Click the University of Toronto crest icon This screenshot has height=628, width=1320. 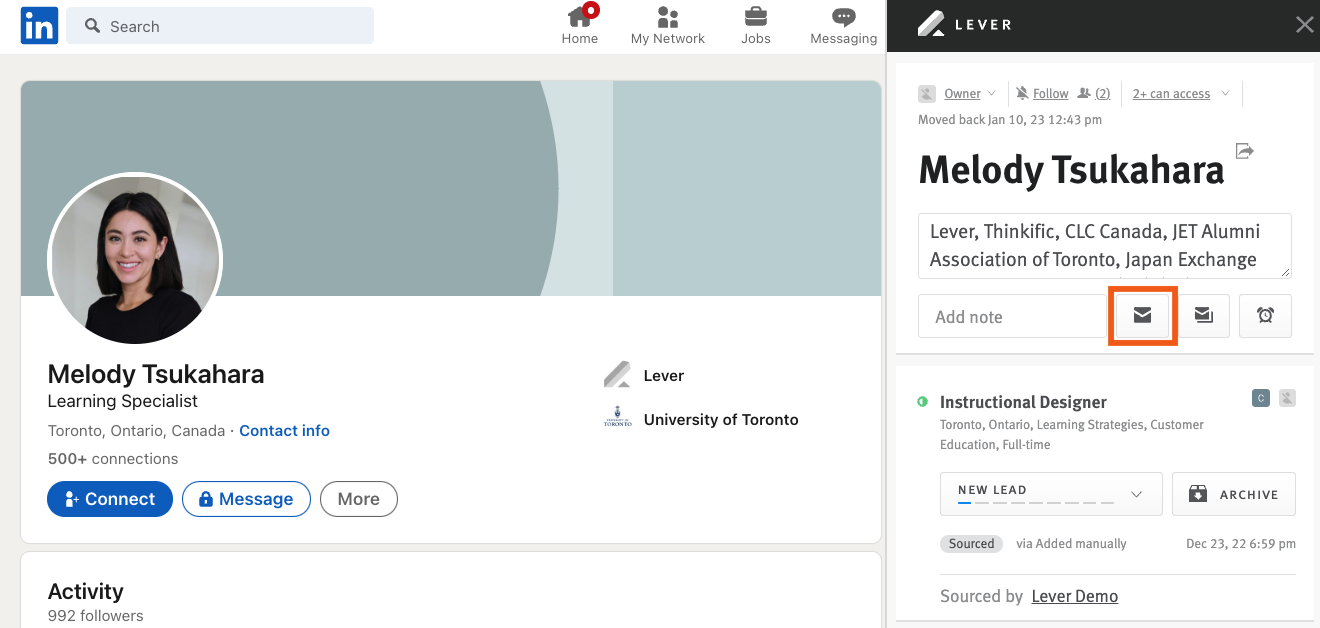pos(618,418)
